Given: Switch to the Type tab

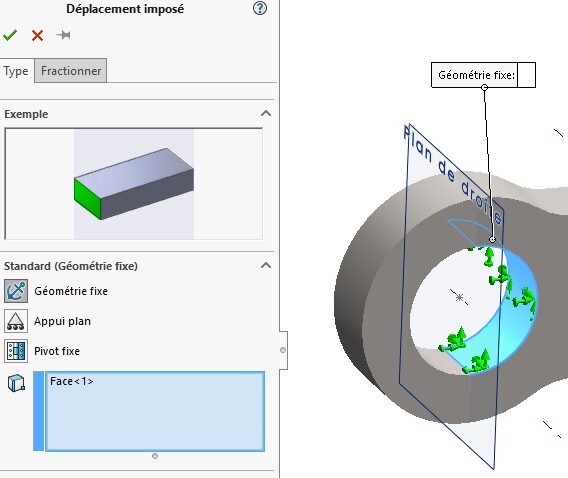Looking at the screenshot, I should tap(16, 71).
